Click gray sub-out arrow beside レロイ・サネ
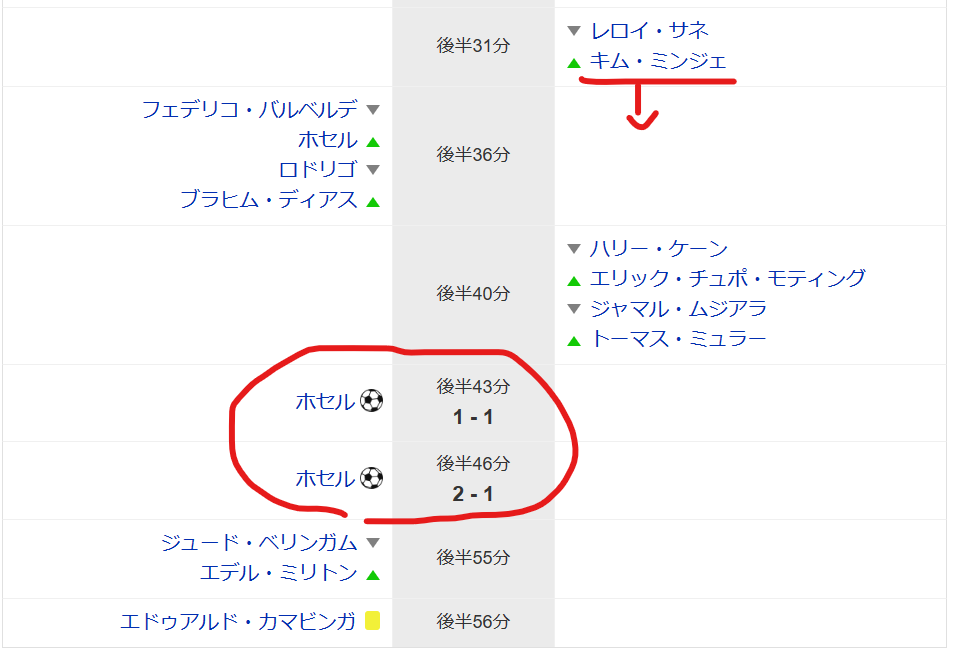This screenshot has width=958, height=658. pyautogui.click(x=573, y=31)
